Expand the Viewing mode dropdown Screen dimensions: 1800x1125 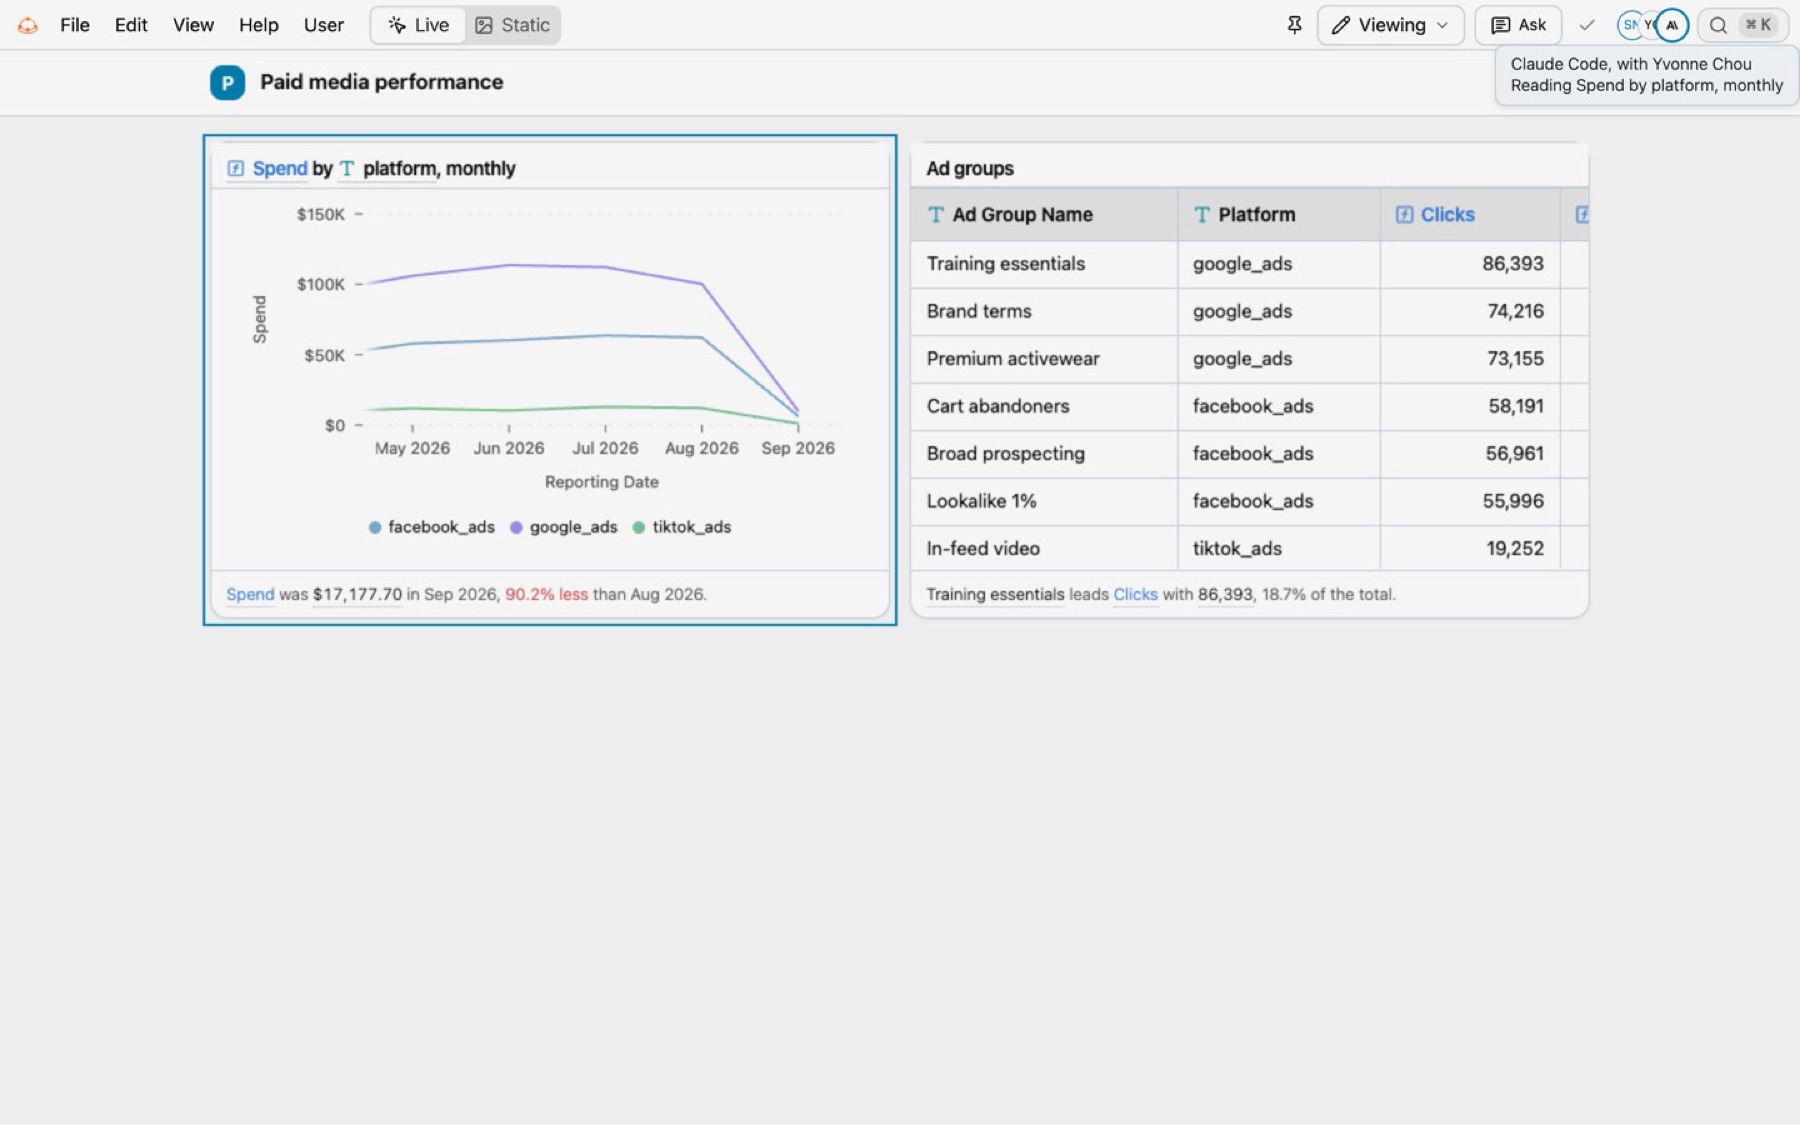1390,25
